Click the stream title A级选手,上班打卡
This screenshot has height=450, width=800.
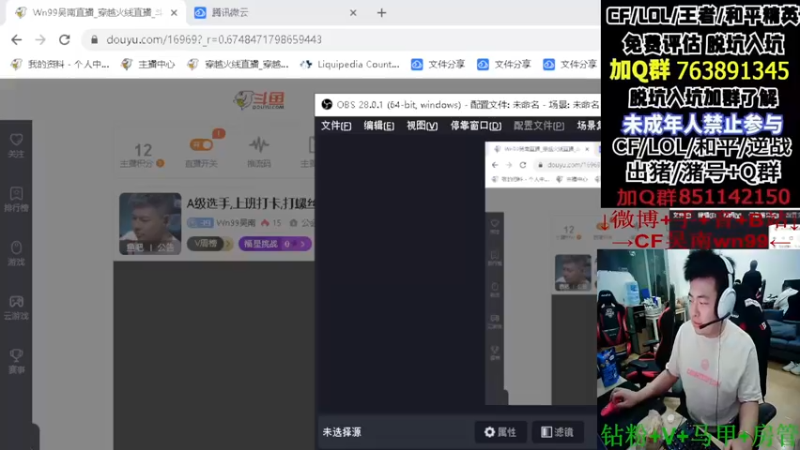(251, 204)
